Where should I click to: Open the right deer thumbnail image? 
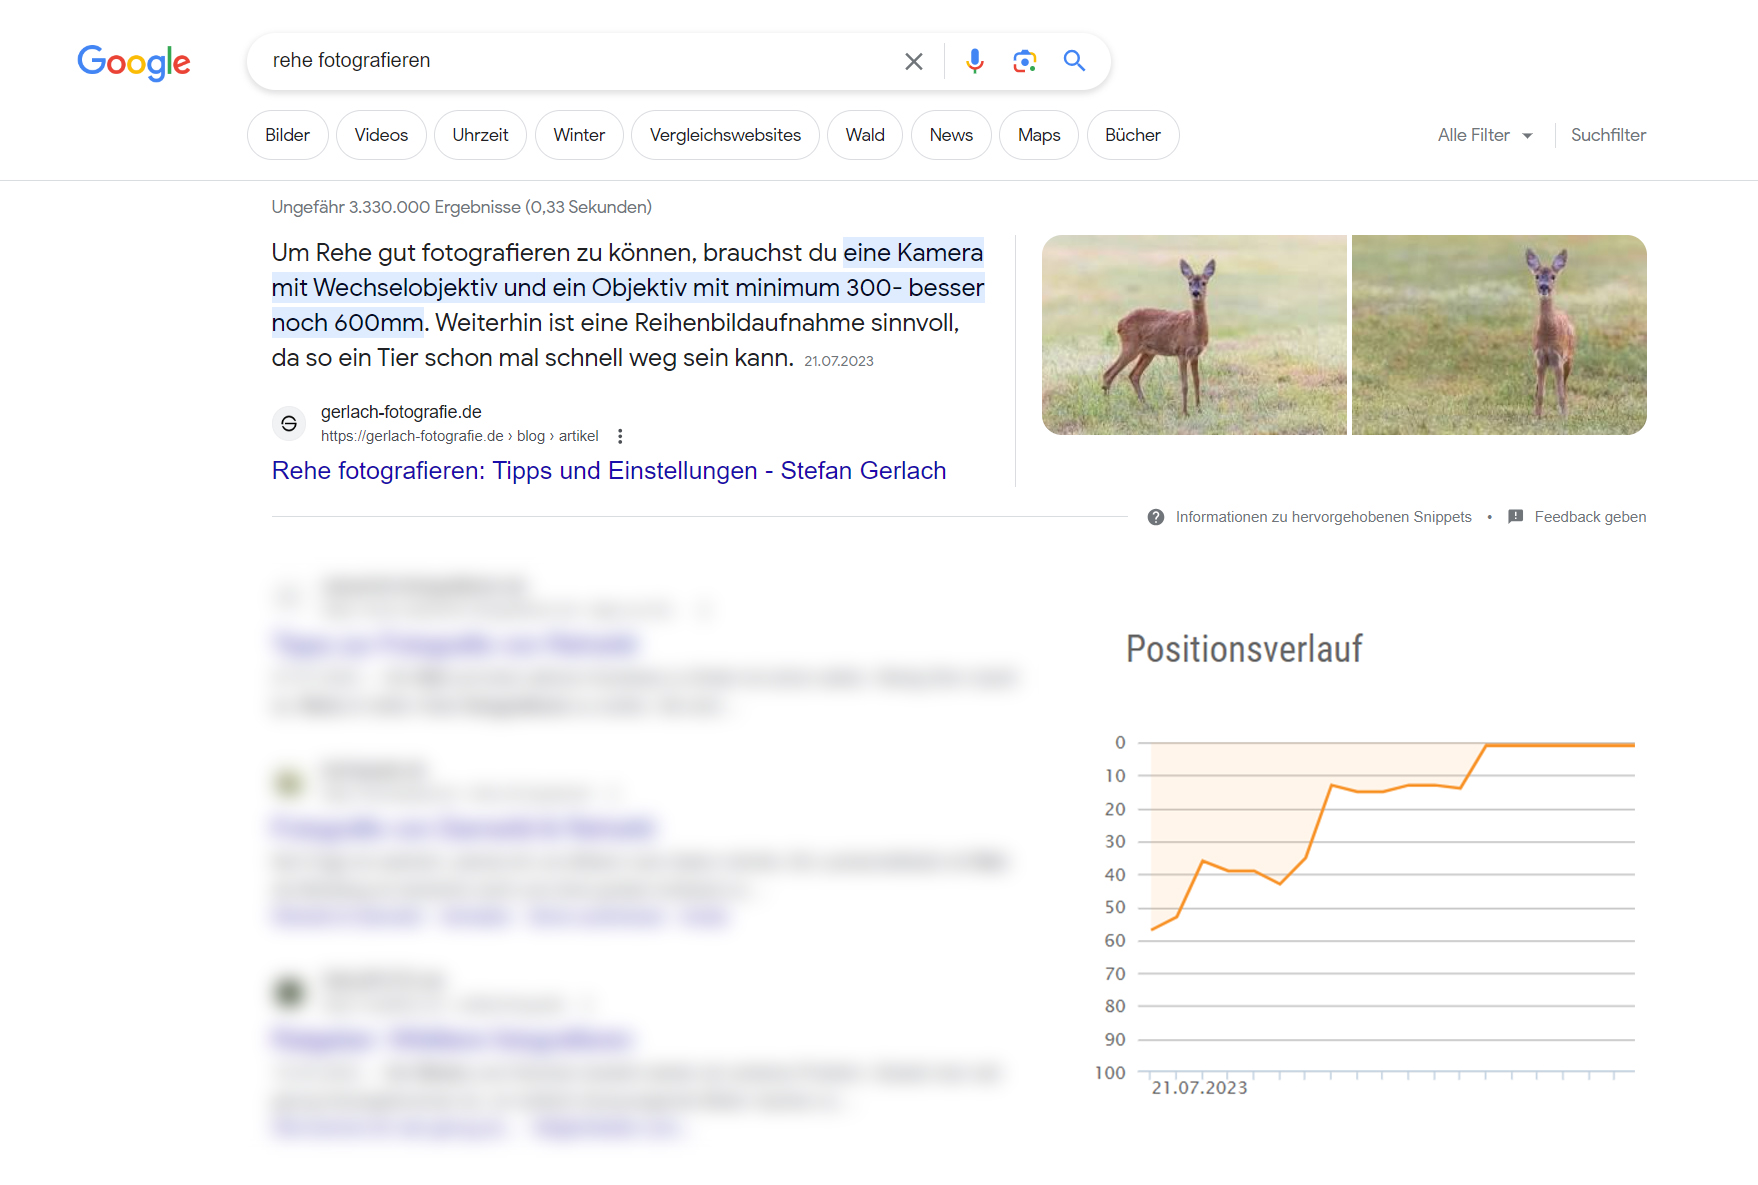click(1498, 335)
